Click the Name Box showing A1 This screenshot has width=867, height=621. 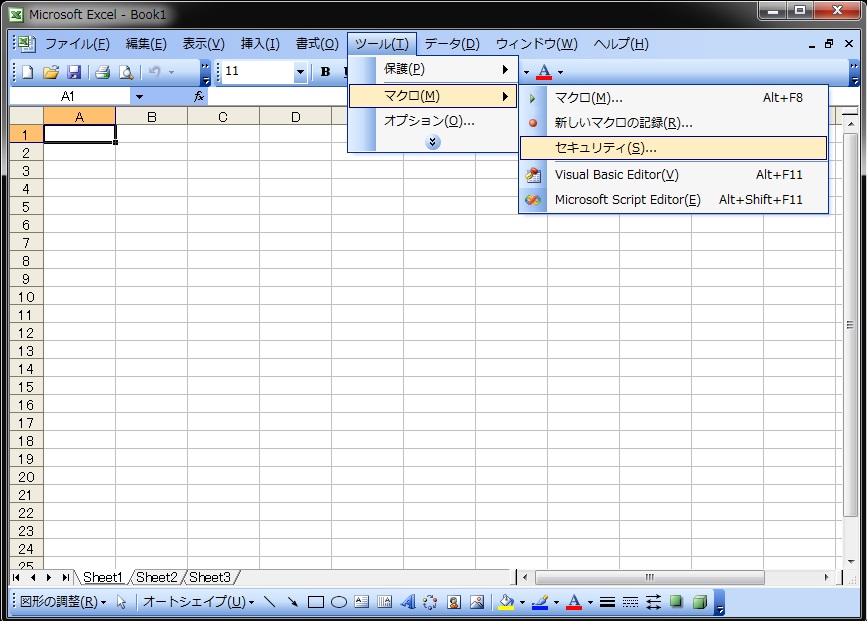click(x=70, y=97)
